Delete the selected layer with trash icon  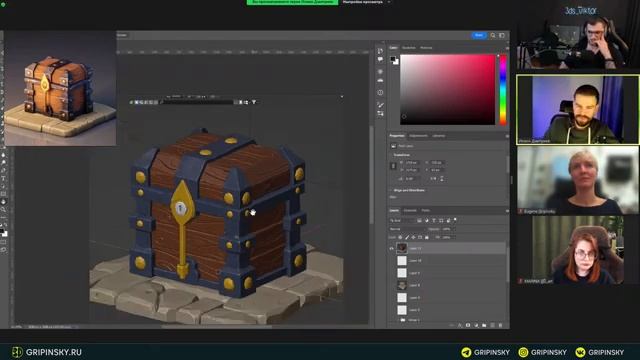500,325
